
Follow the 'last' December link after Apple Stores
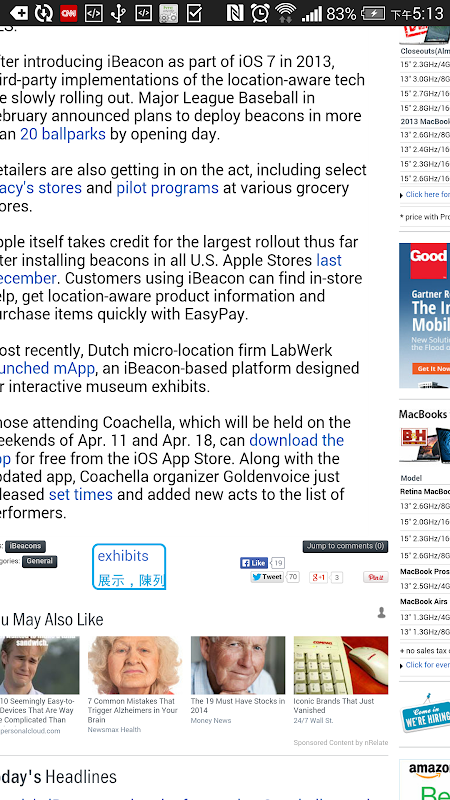coord(329,260)
